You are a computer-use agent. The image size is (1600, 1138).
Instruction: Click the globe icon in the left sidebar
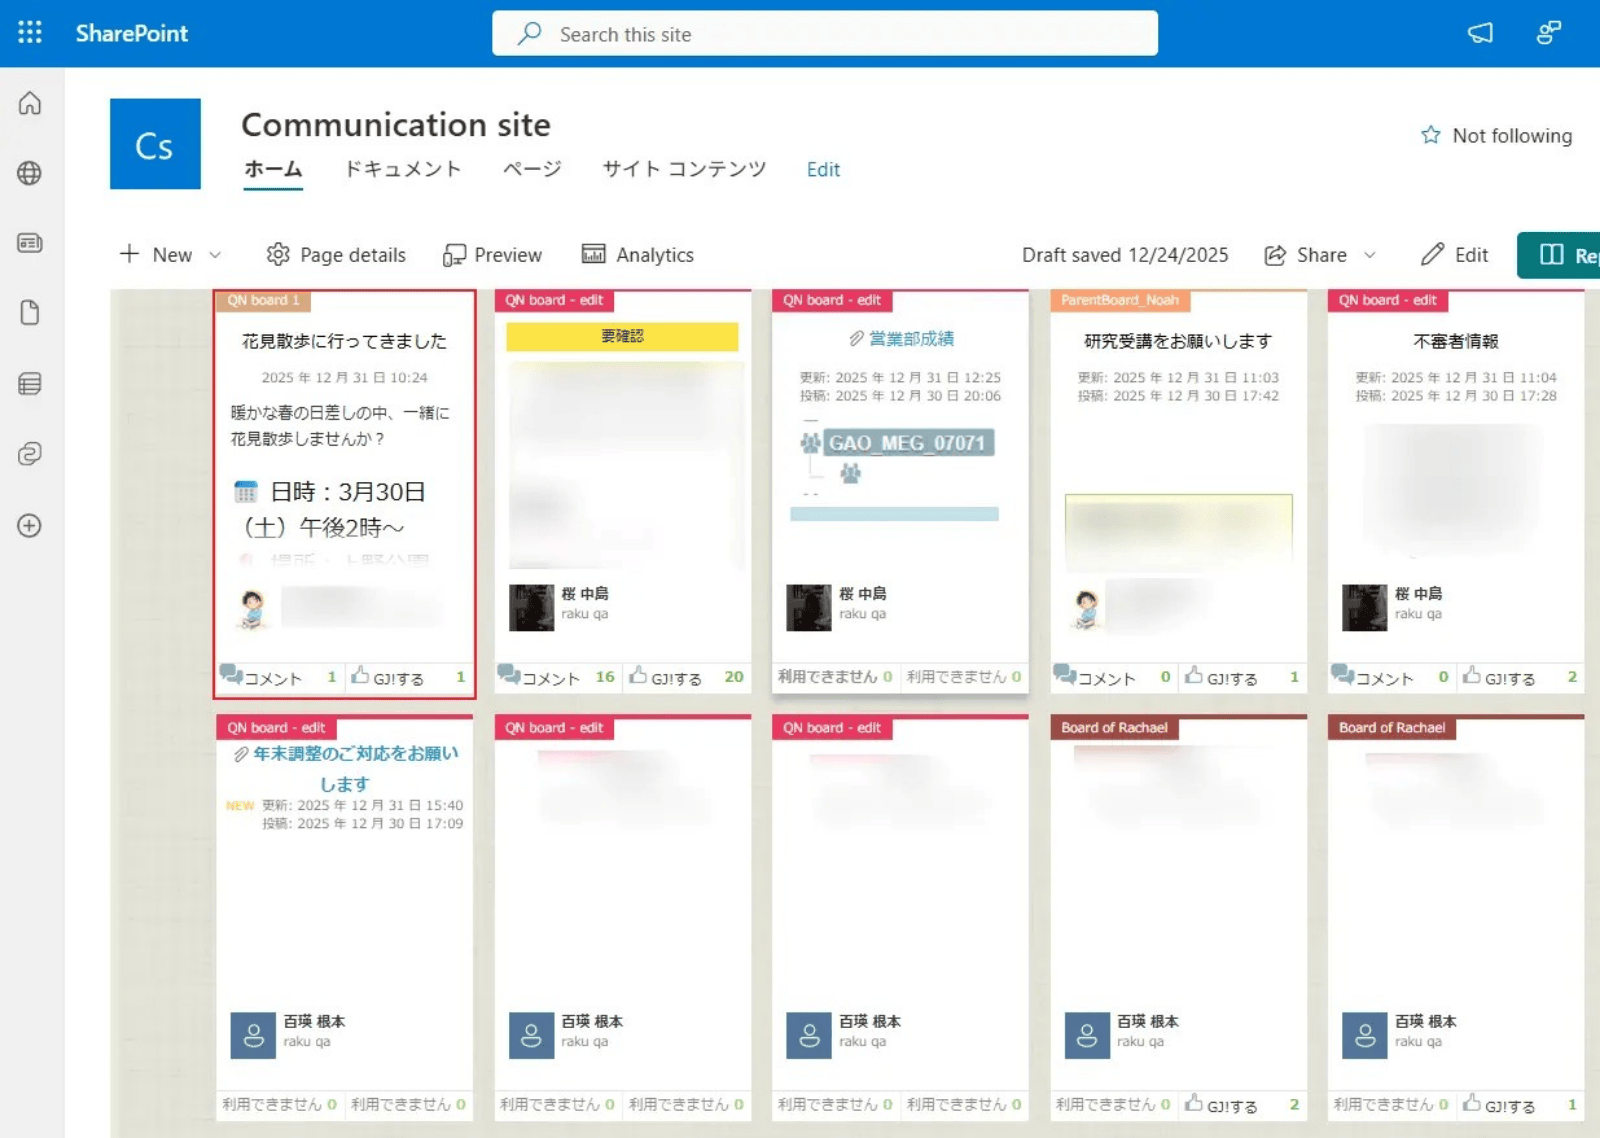tap(30, 172)
